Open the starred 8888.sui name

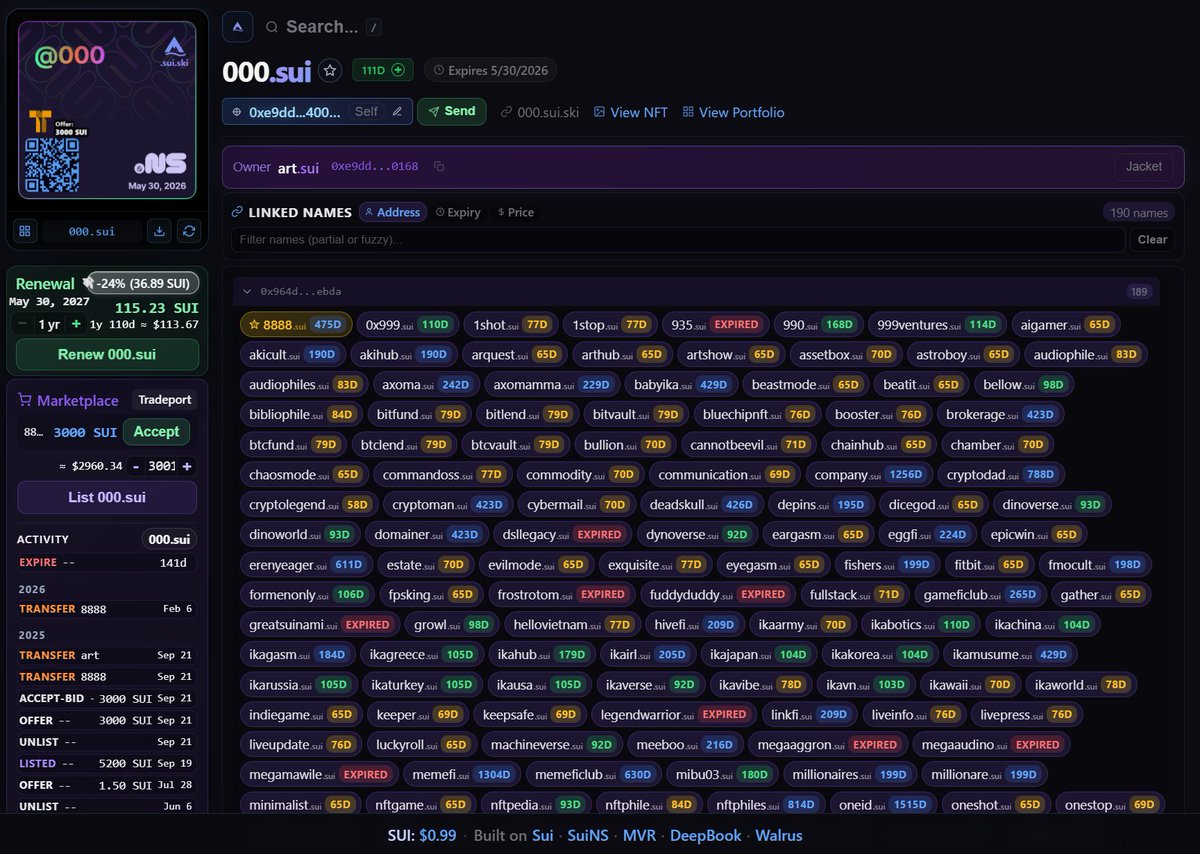coord(296,324)
